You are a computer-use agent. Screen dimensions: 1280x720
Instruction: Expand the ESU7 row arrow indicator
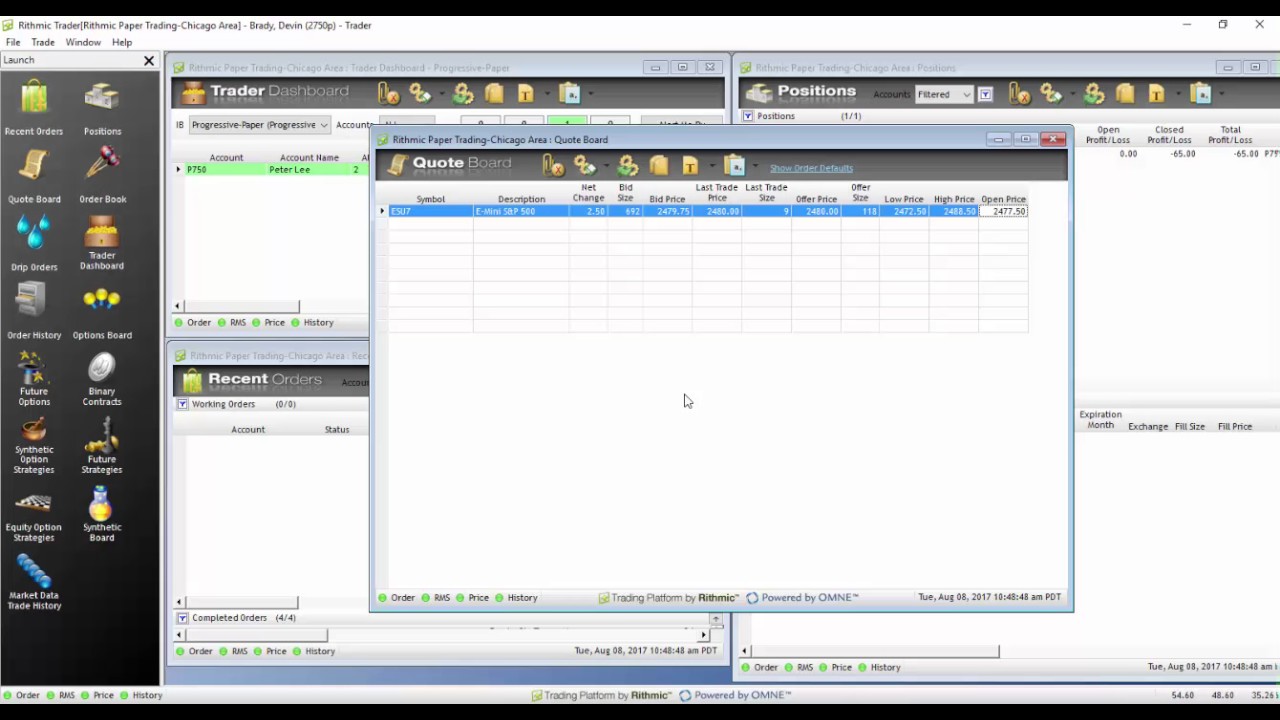pyautogui.click(x=382, y=211)
